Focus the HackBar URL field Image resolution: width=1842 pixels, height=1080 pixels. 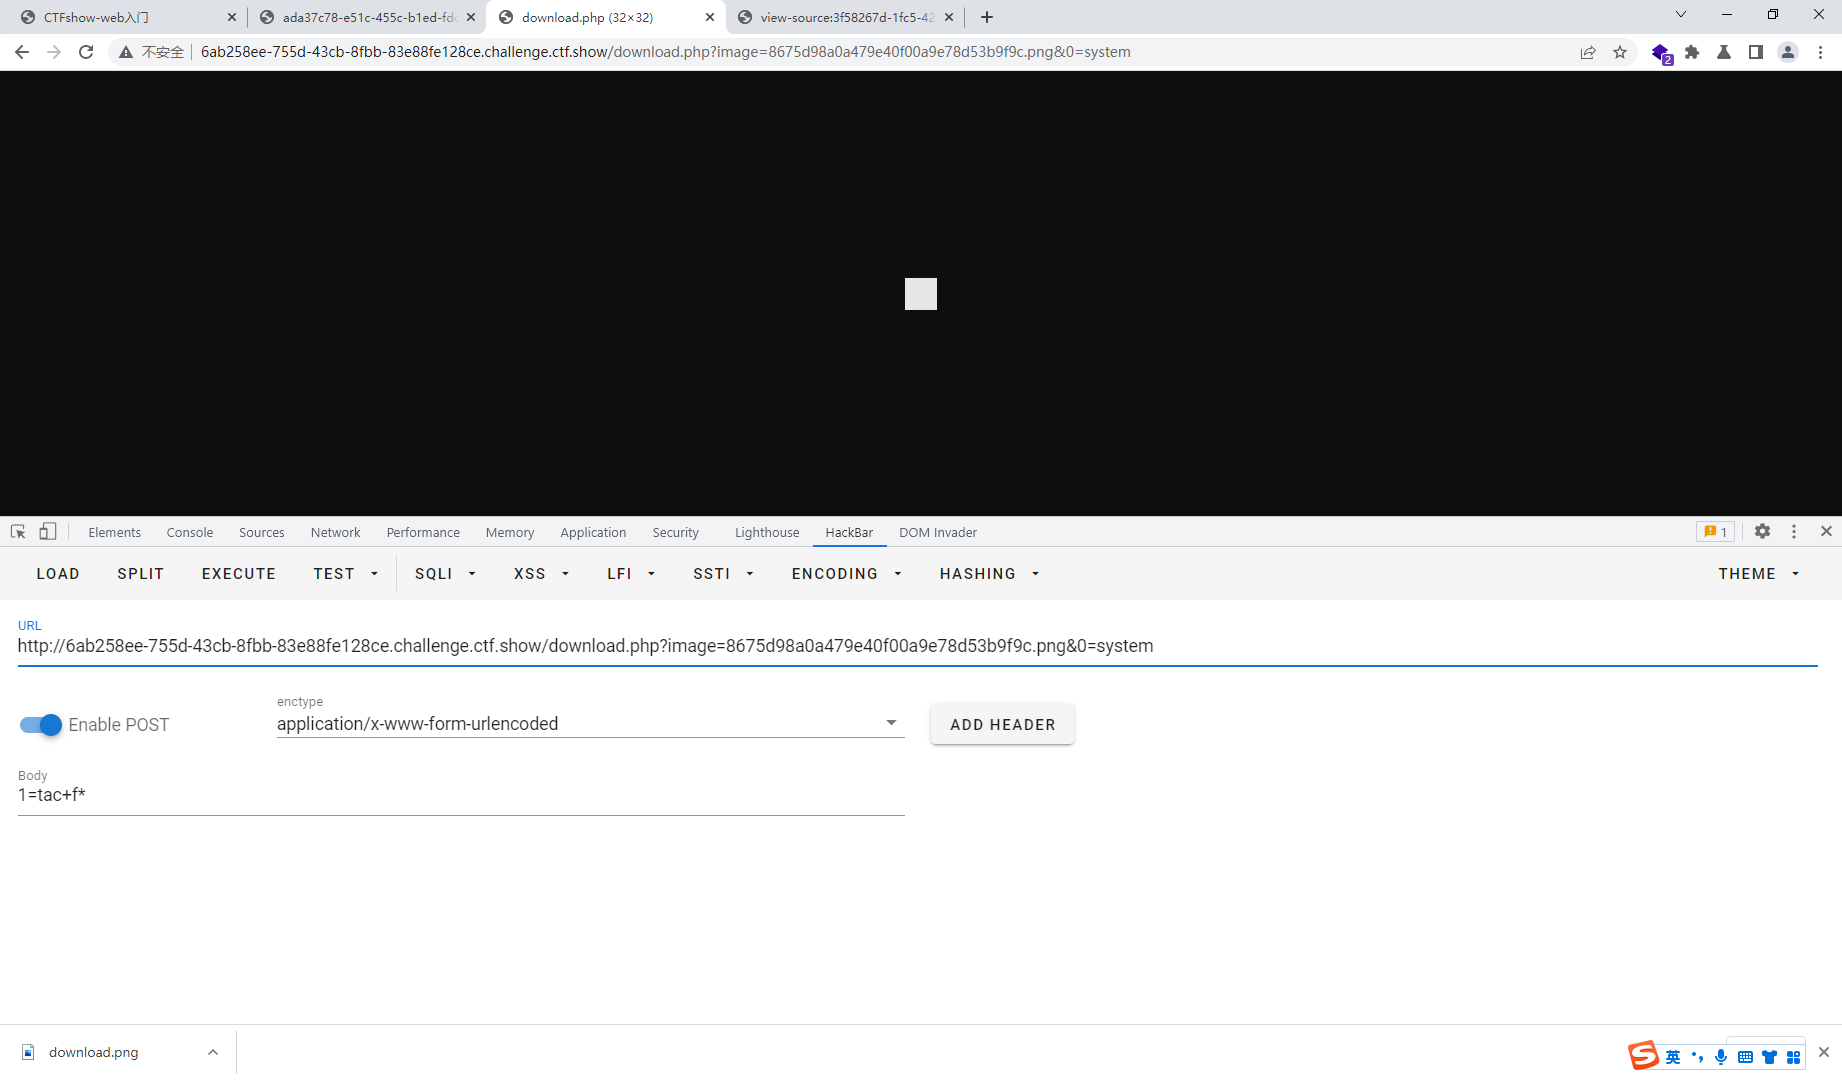[x=917, y=646]
